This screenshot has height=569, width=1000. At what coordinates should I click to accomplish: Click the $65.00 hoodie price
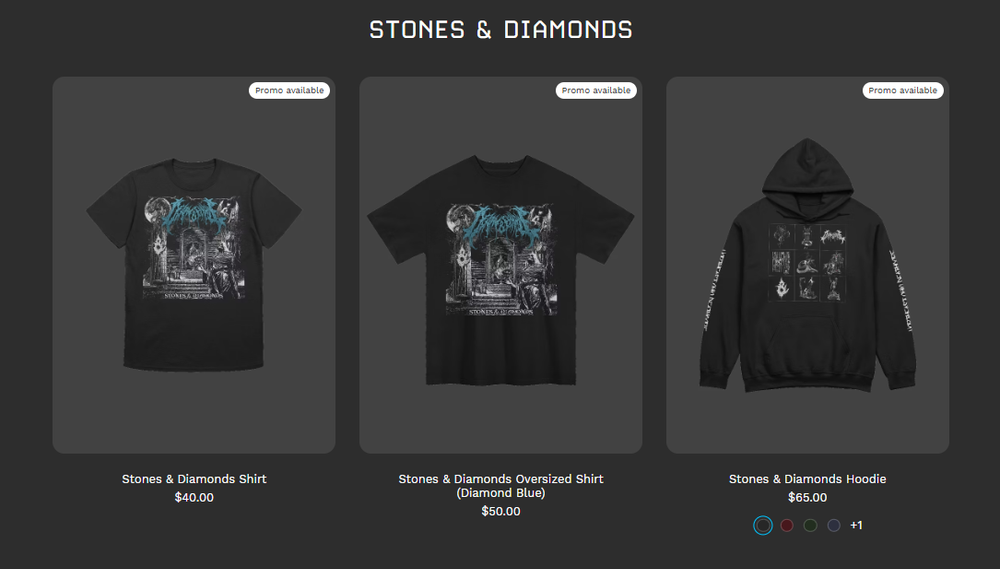[x=807, y=498]
